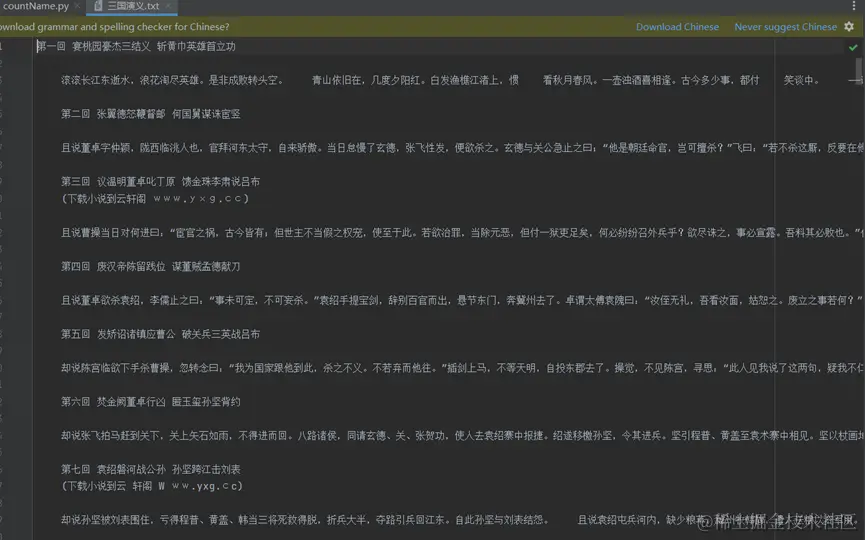Click the 第二回 张翼德怒鞭督邮 heading
Screen dimensions: 865x540
coord(151,114)
